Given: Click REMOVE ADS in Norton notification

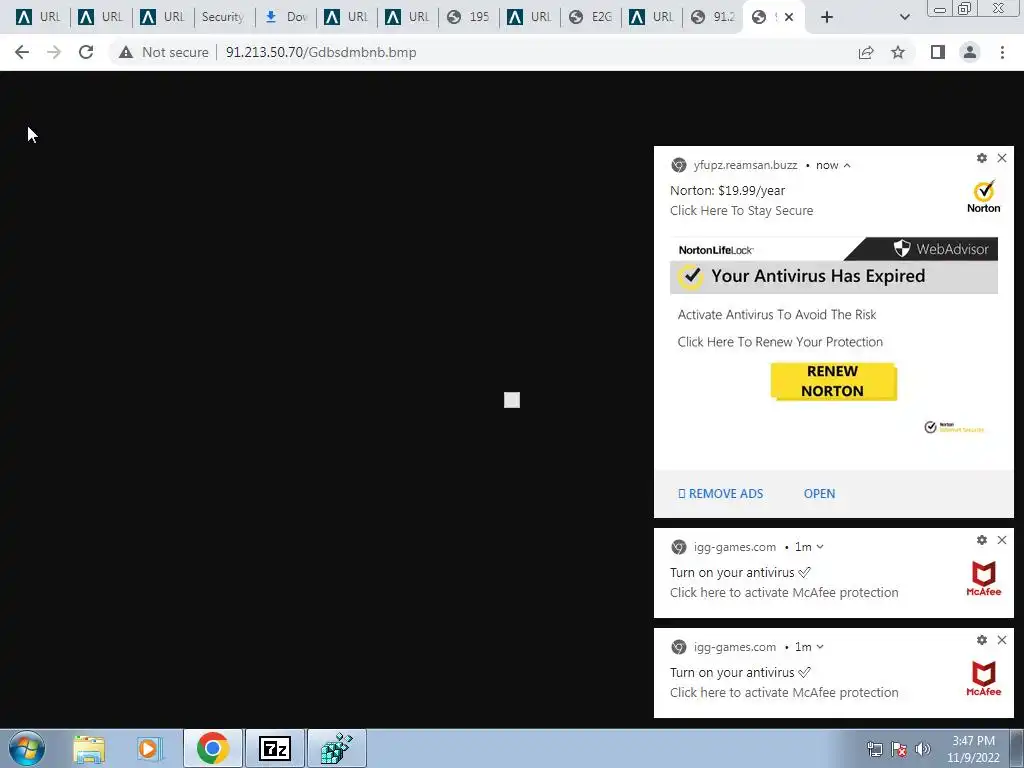Looking at the screenshot, I should click(x=720, y=494).
